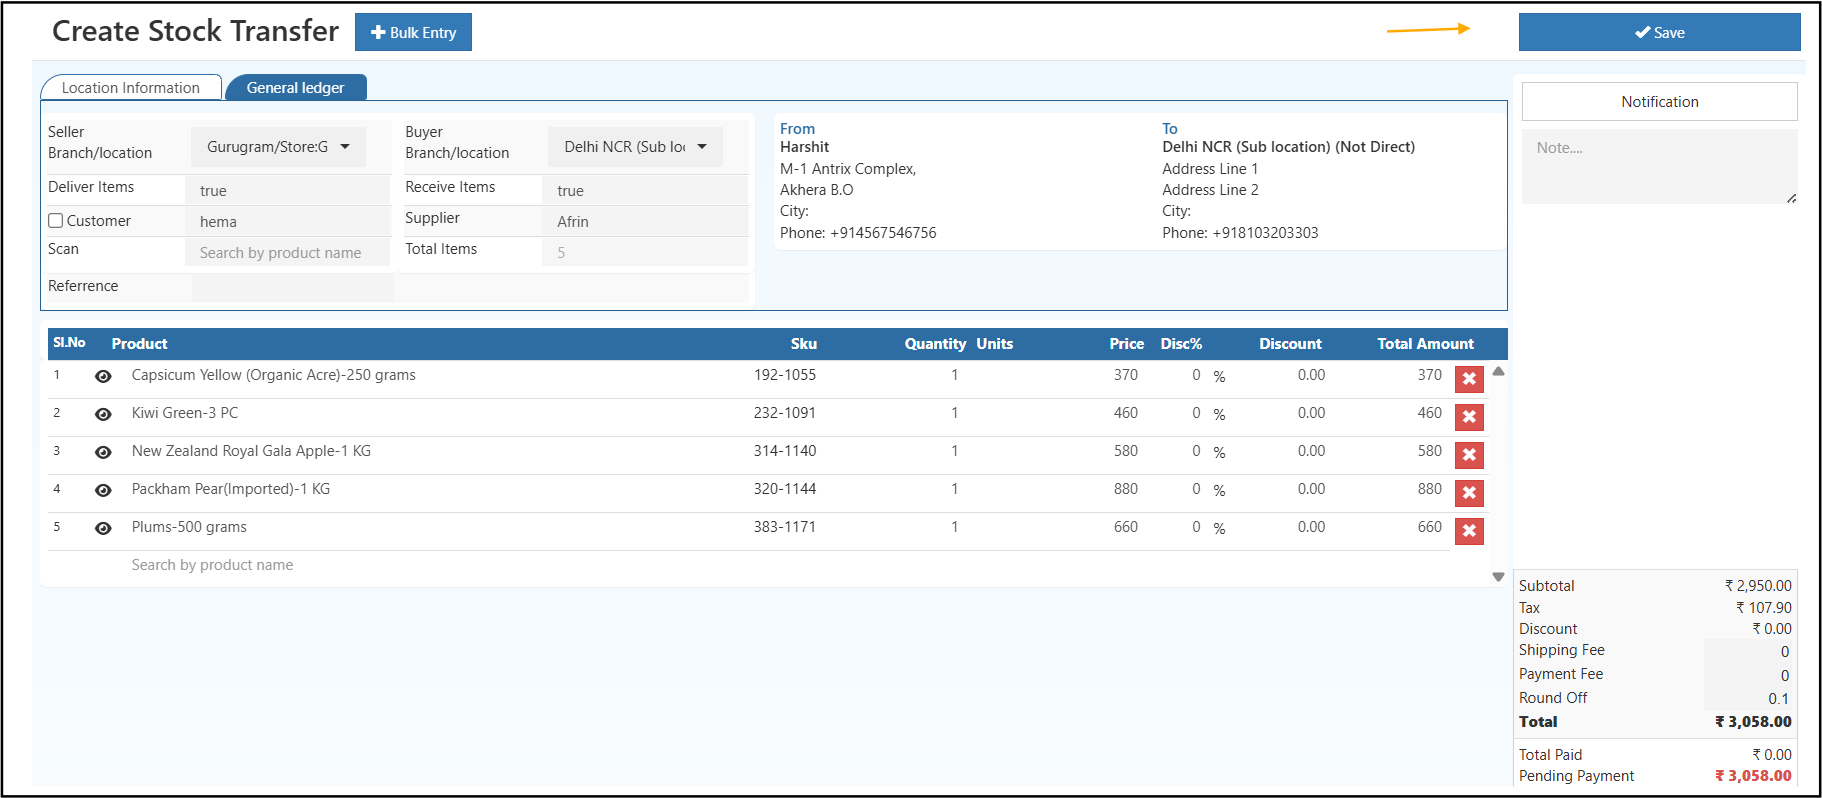Click price 880 in Packham Pear row
The width and height of the screenshot is (1822, 798).
(1126, 489)
